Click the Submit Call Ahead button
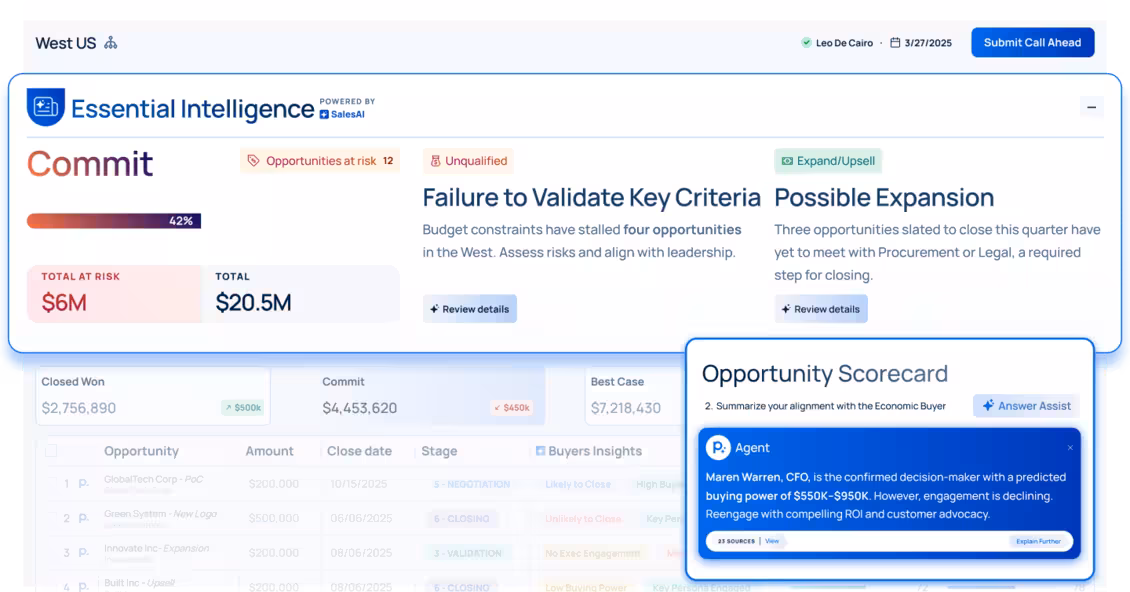This screenshot has height=592, width=1130. 1032,43
